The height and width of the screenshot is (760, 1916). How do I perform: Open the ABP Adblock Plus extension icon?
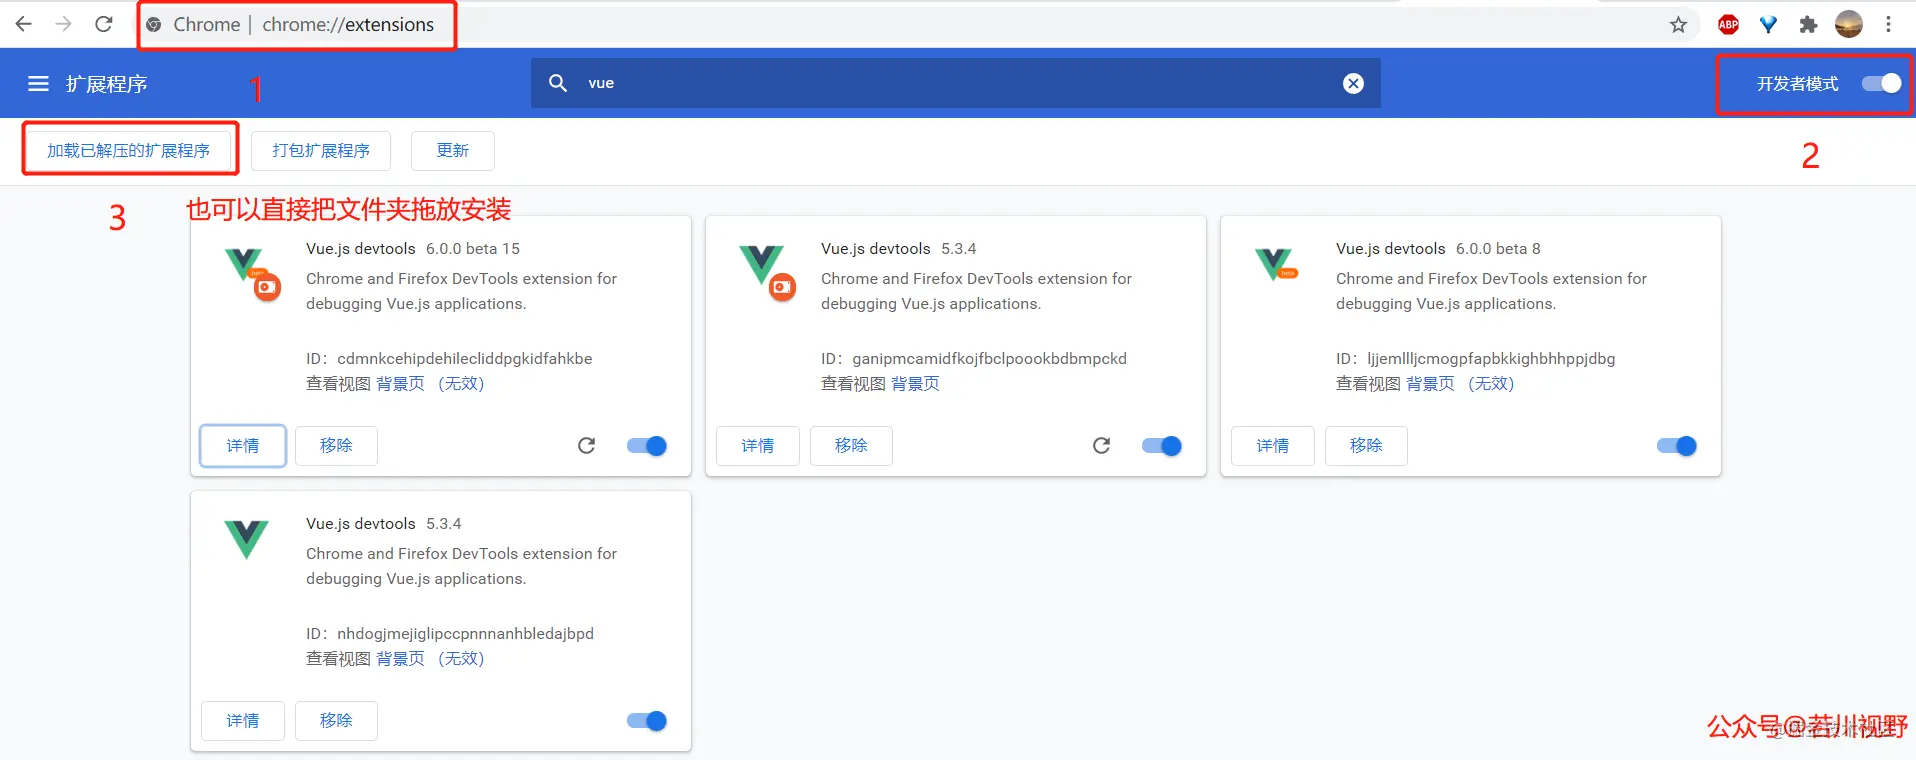pos(1728,25)
